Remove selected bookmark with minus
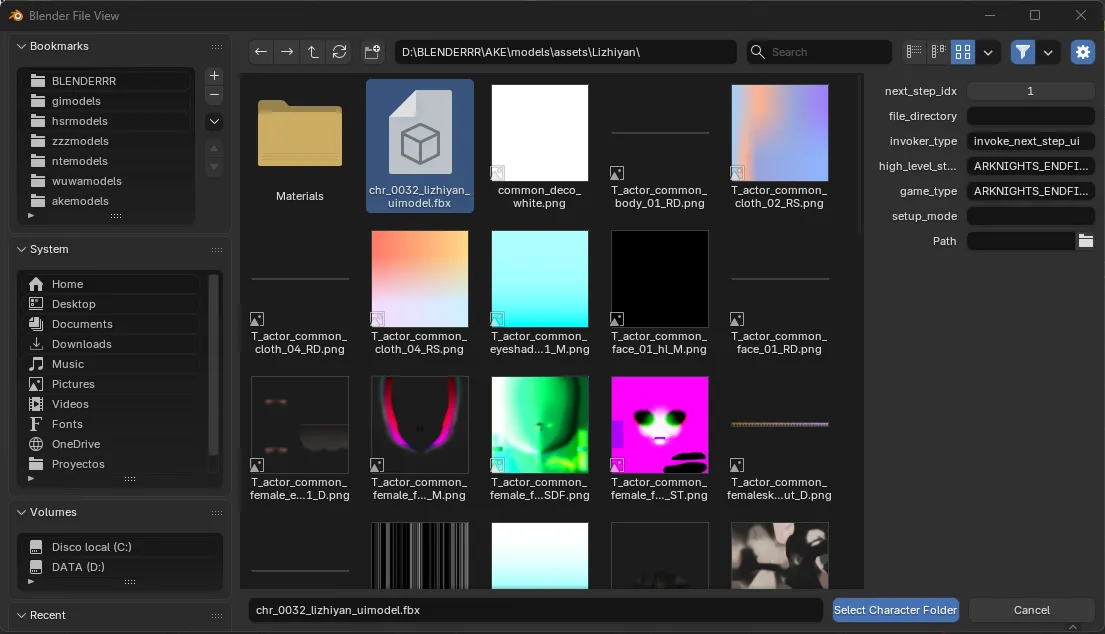The image size is (1105, 634). click(x=214, y=95)
